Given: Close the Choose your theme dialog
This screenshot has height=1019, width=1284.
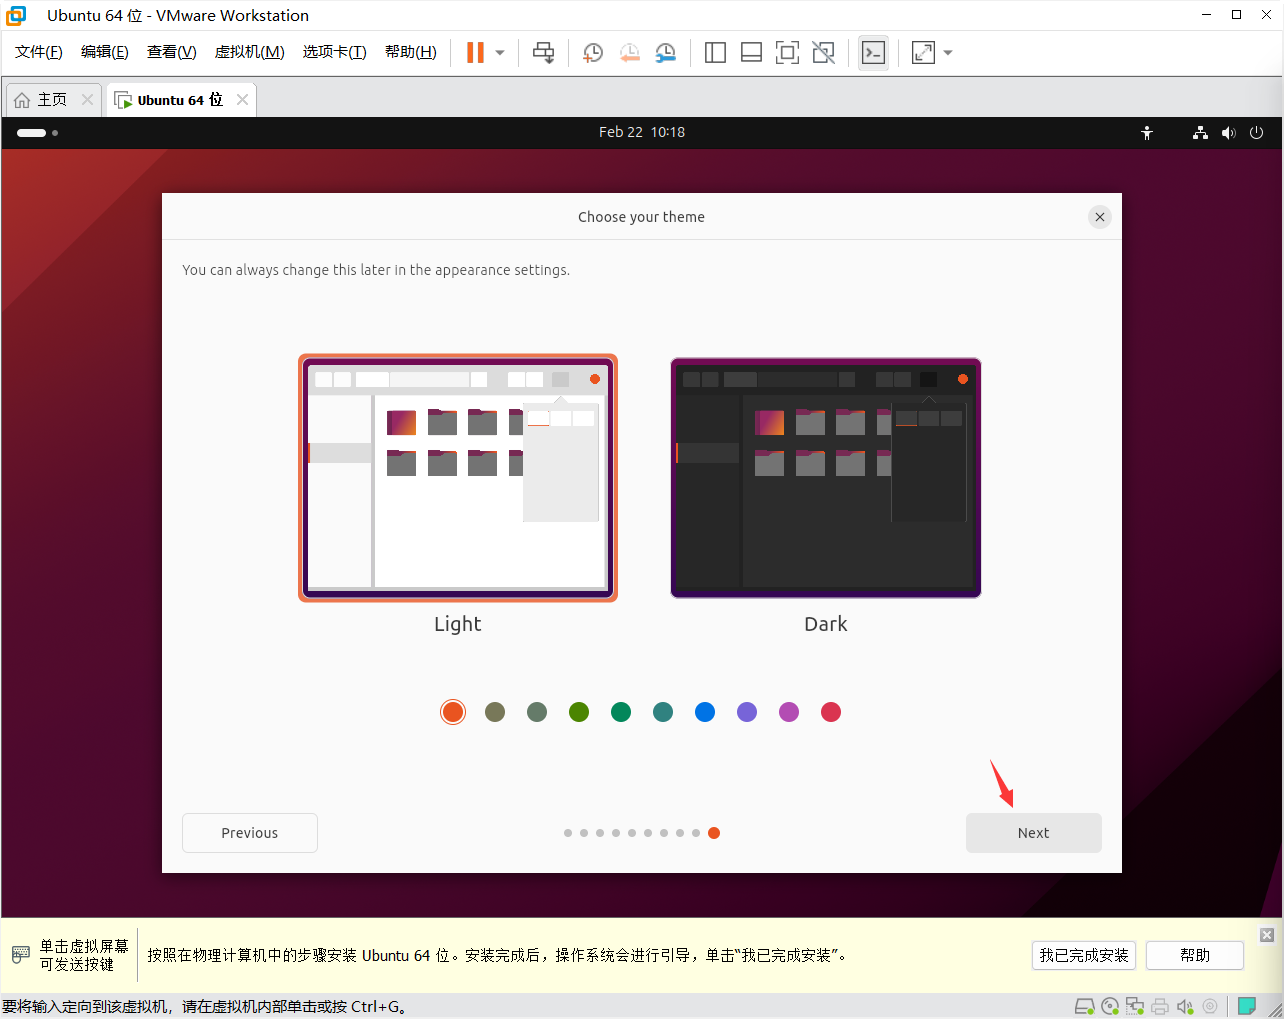Looking at the screenshot, I should [x=1100, y=217].
